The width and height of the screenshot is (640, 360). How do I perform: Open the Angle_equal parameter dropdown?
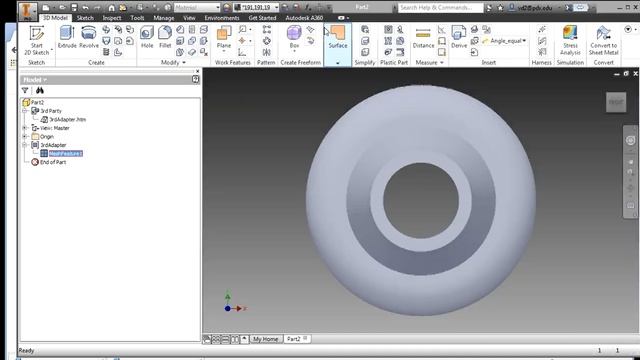[x=524, y=41]
